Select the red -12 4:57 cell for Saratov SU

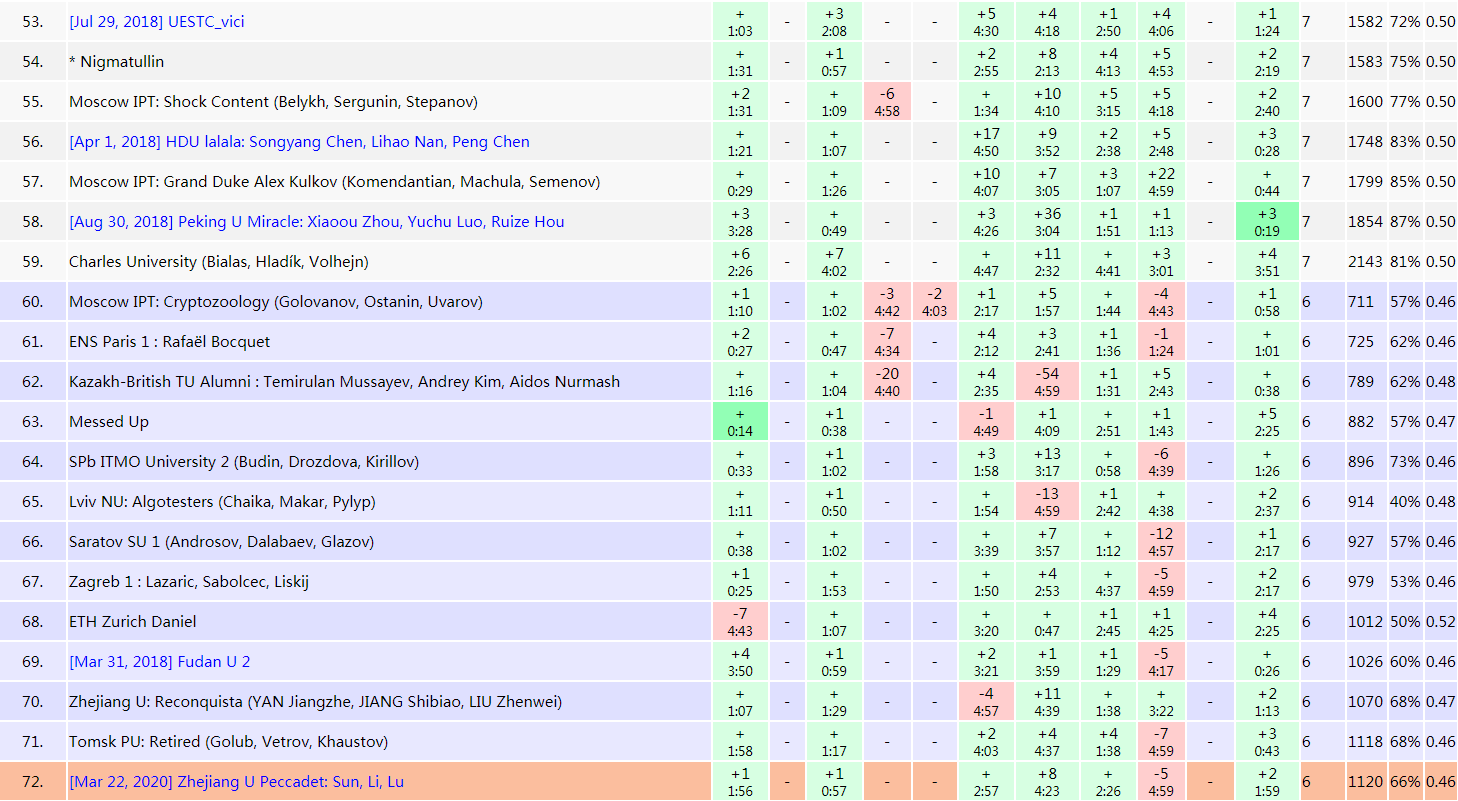pyautogui.click(x=1161, y=542)
